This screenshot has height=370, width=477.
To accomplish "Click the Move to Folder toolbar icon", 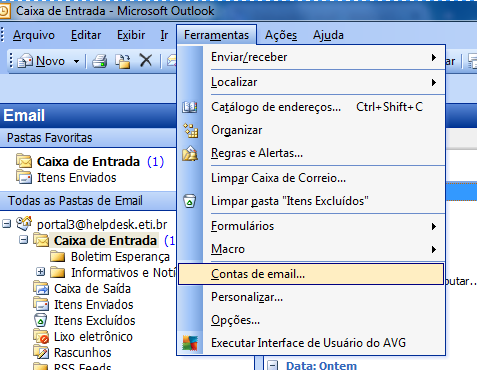I will coord(123,61).
